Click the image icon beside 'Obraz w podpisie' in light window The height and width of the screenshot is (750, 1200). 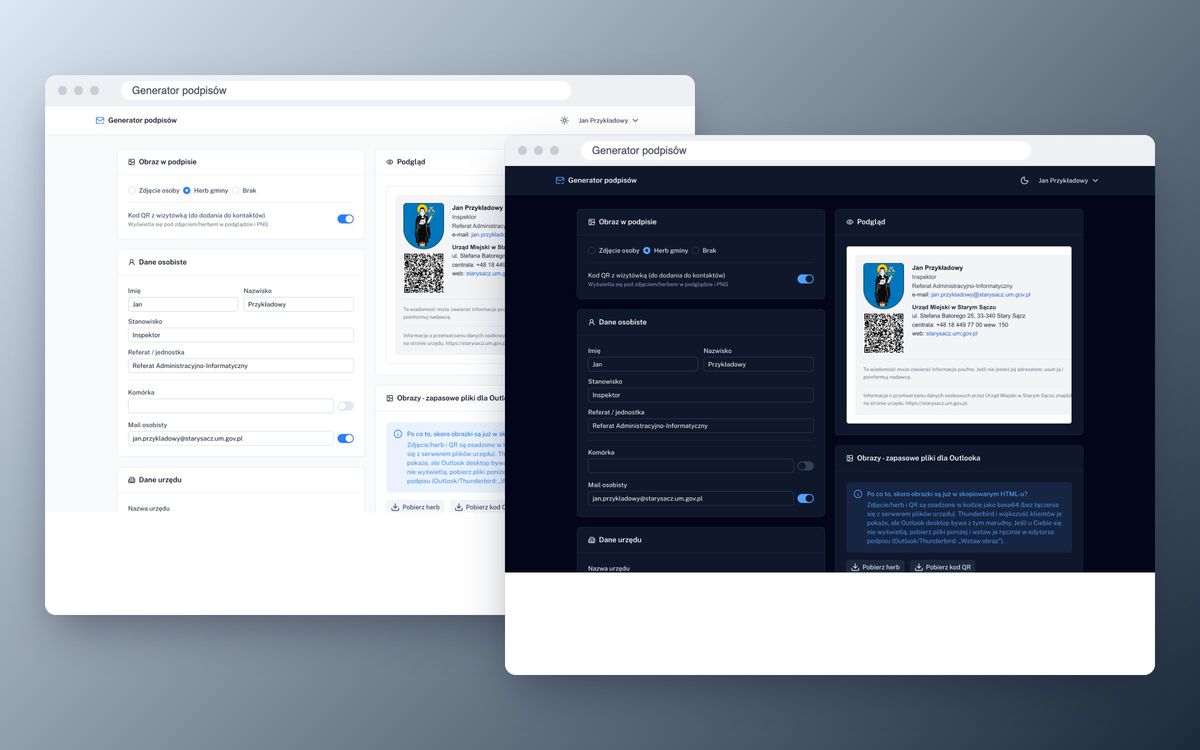[131, 162]
